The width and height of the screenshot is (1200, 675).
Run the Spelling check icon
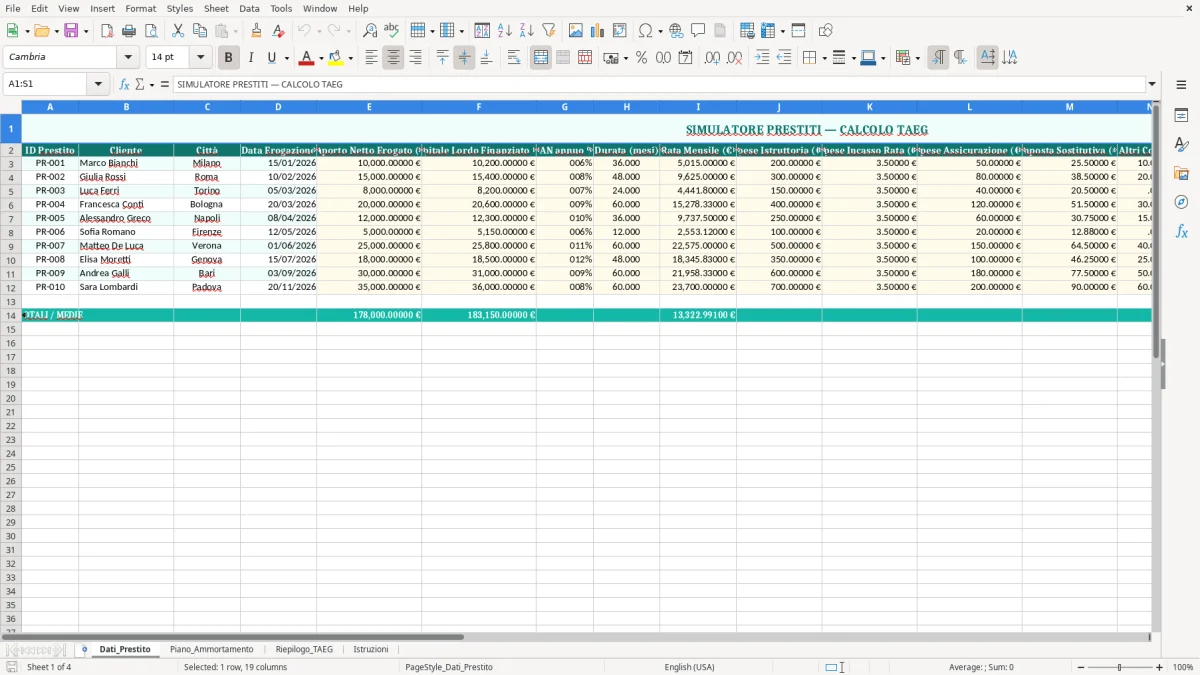(x=392, y=31)
